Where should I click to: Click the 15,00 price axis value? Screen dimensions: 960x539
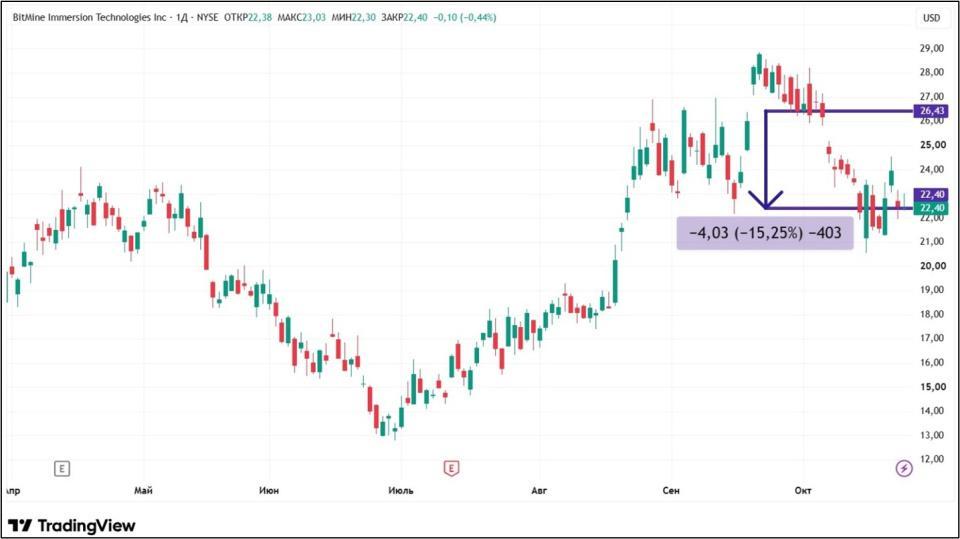pos(932,386)
